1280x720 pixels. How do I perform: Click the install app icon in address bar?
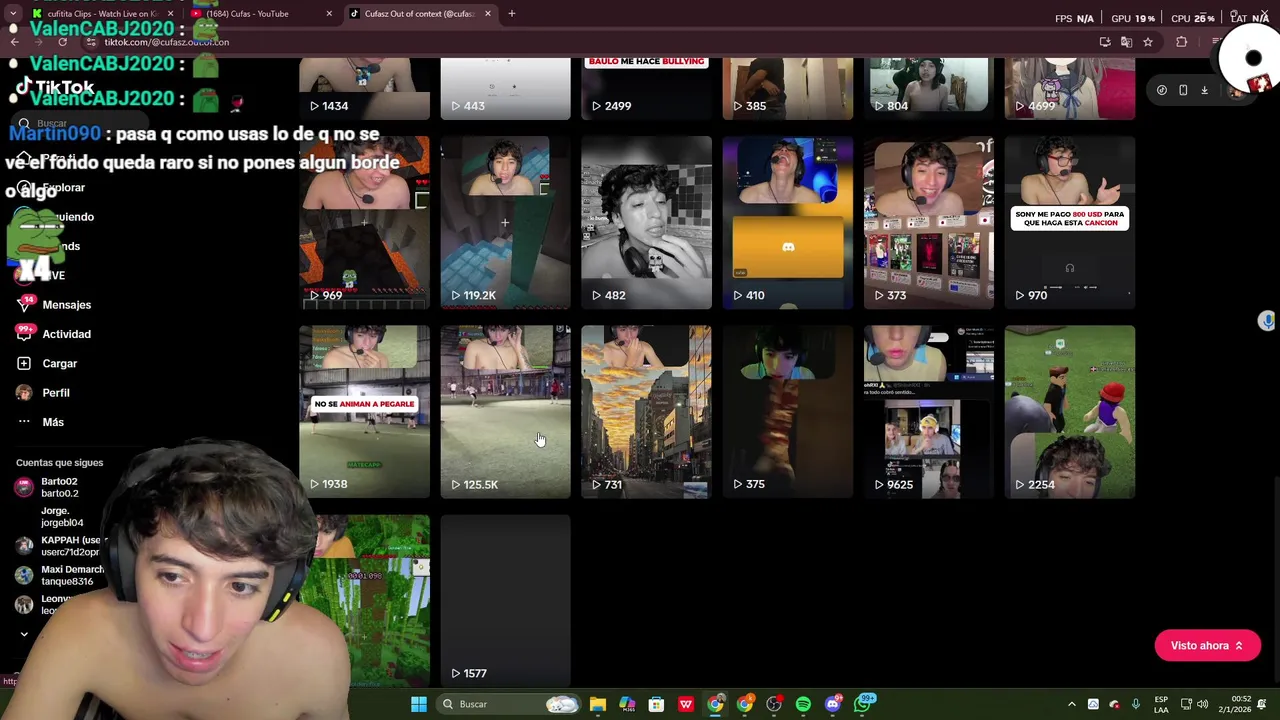pyautogui.click(x=1105, y=42)
